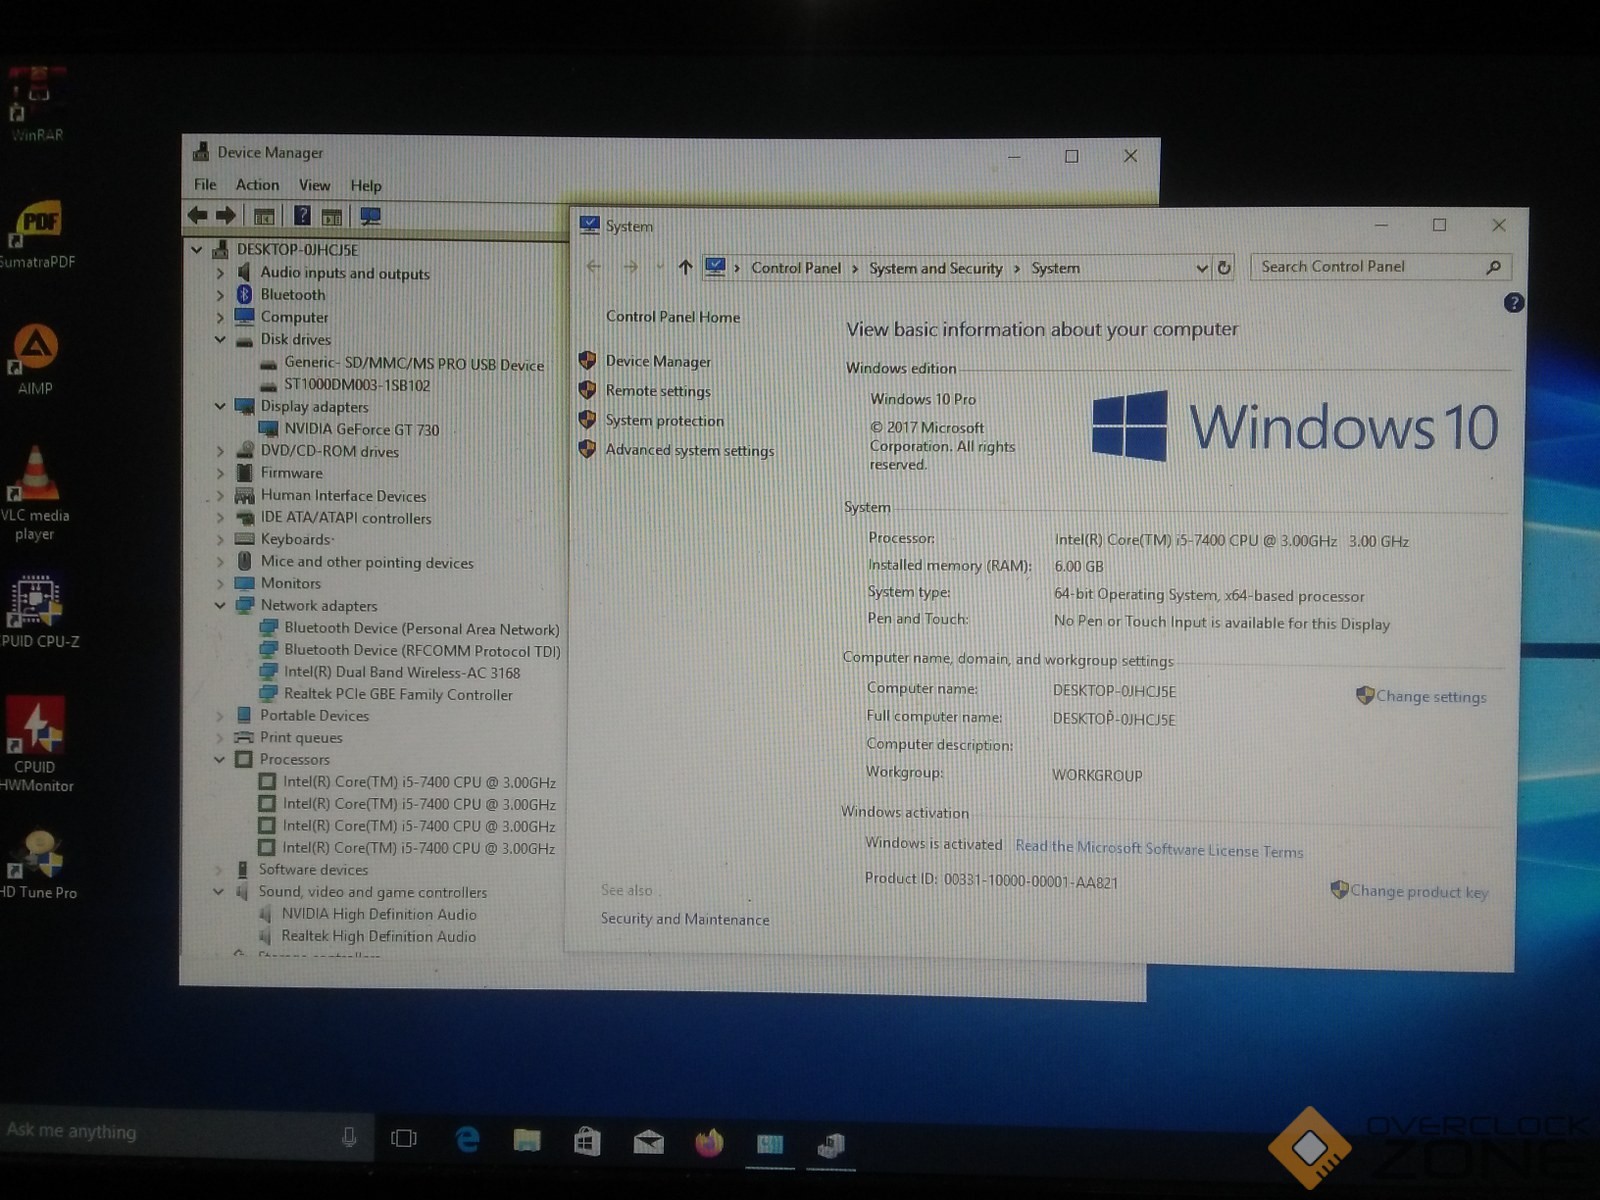Select Bluetooth Device (Personal Area Network)
Viewport: 1600px width, 1200px height.
pos(422,629)
